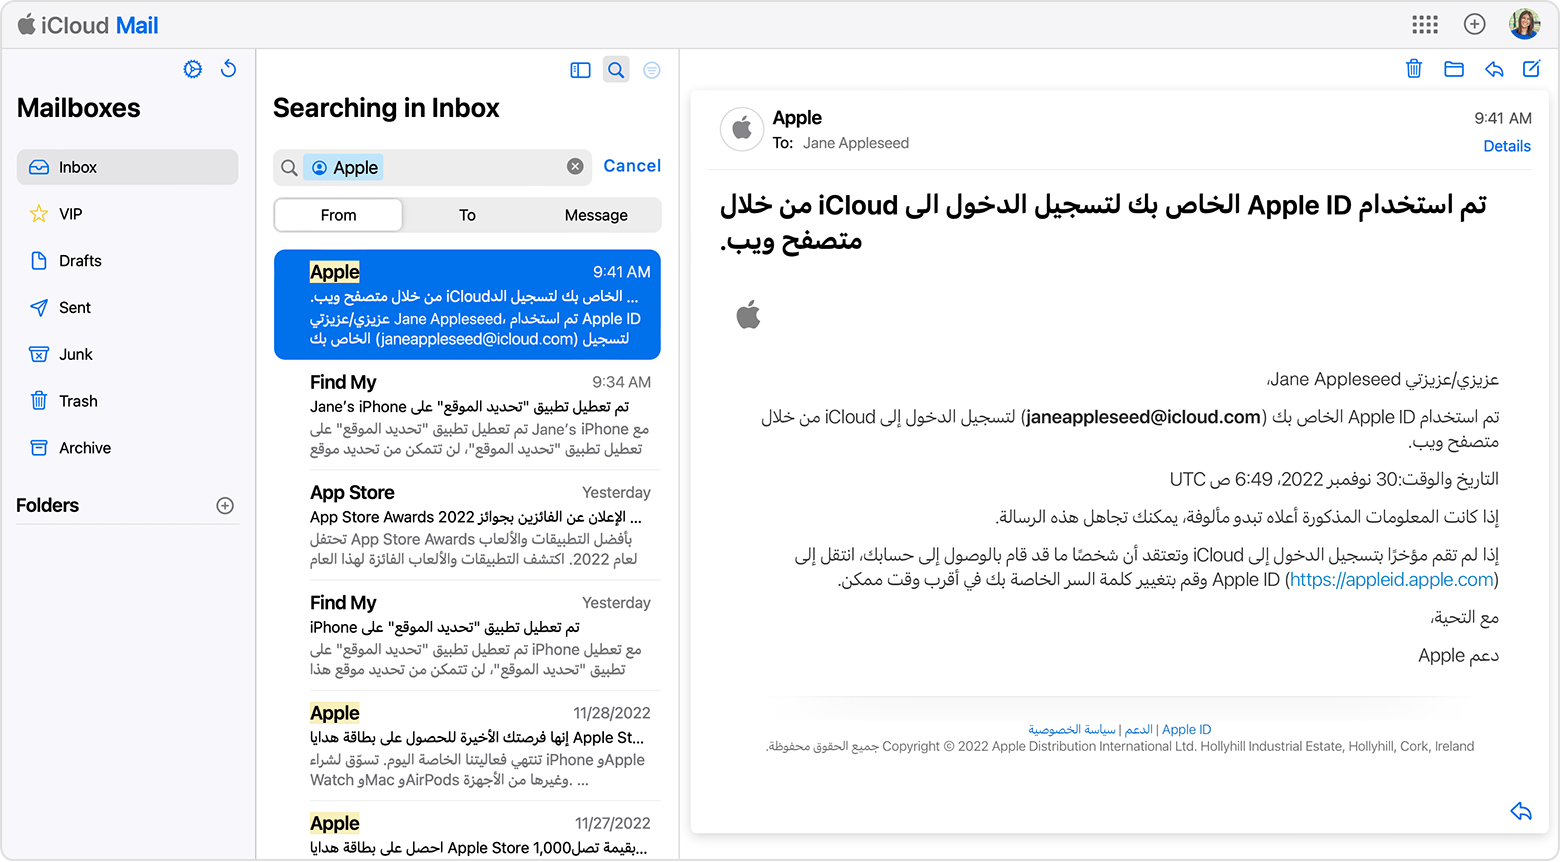Open the Junk mailbox

(x=127, y=355)
